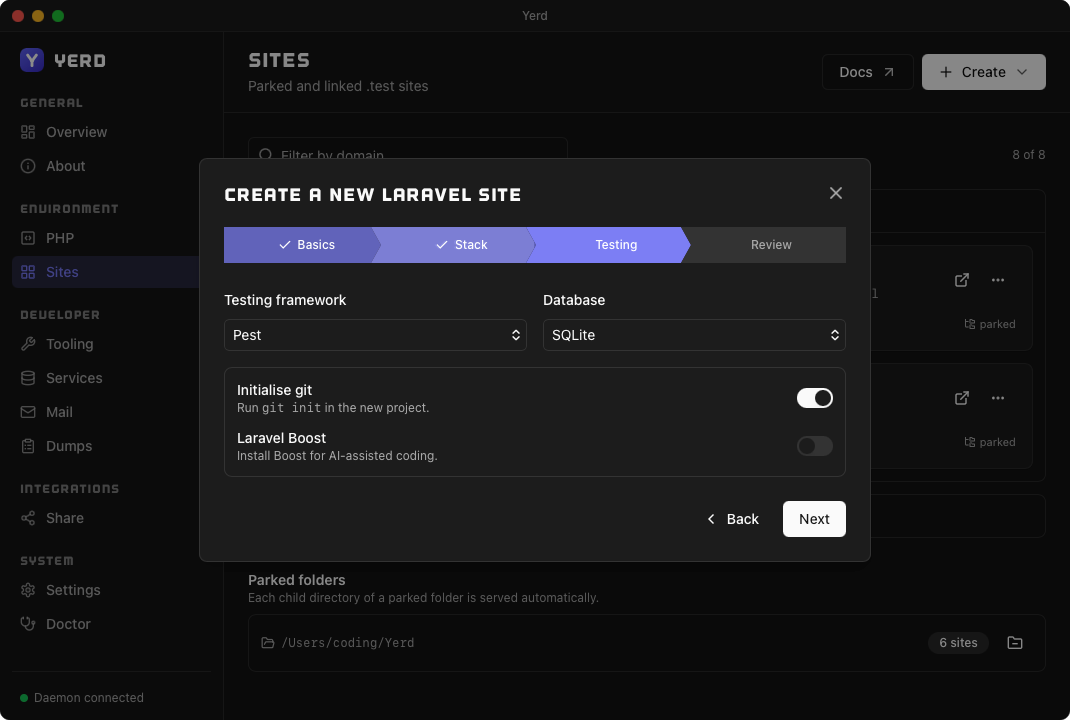
Task: Open the Dumps clipboard icon
Action: [x=28, y=446]
